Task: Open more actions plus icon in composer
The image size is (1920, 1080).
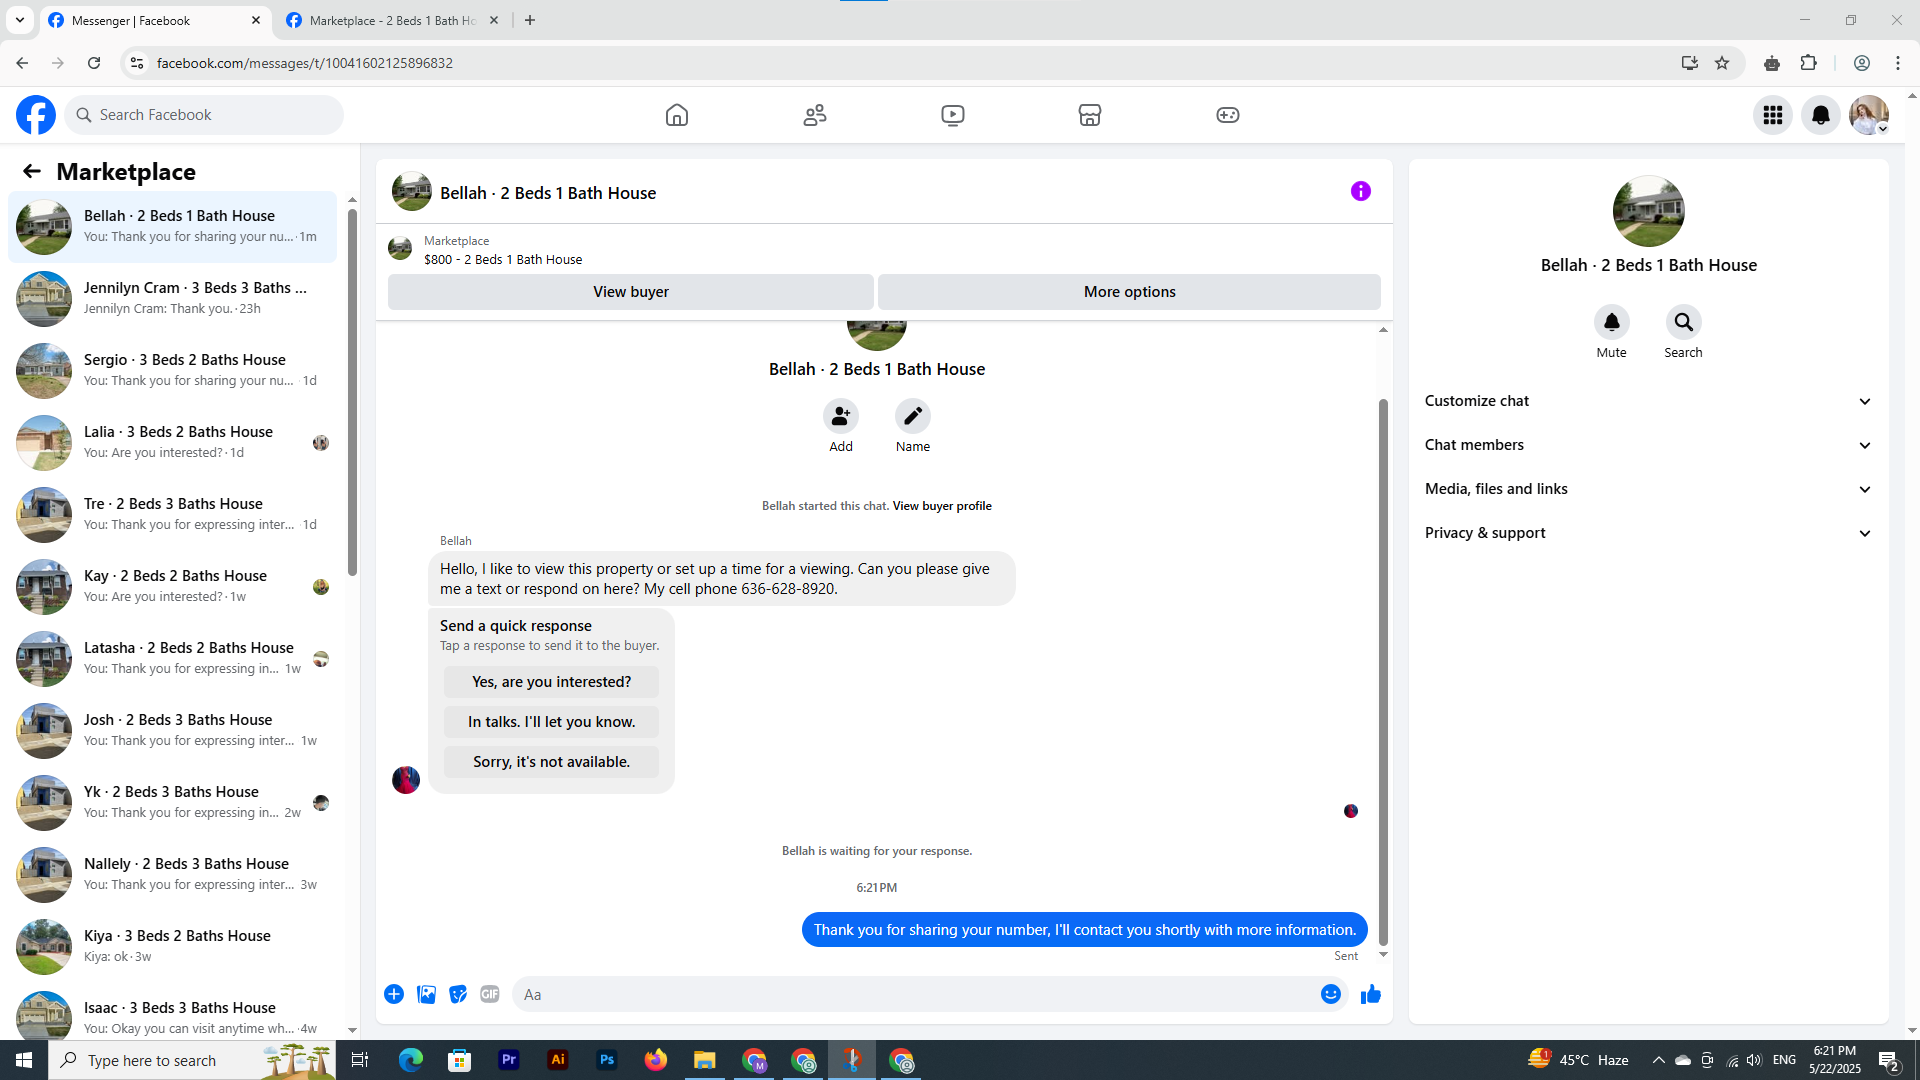Action: tap(394, 994)
